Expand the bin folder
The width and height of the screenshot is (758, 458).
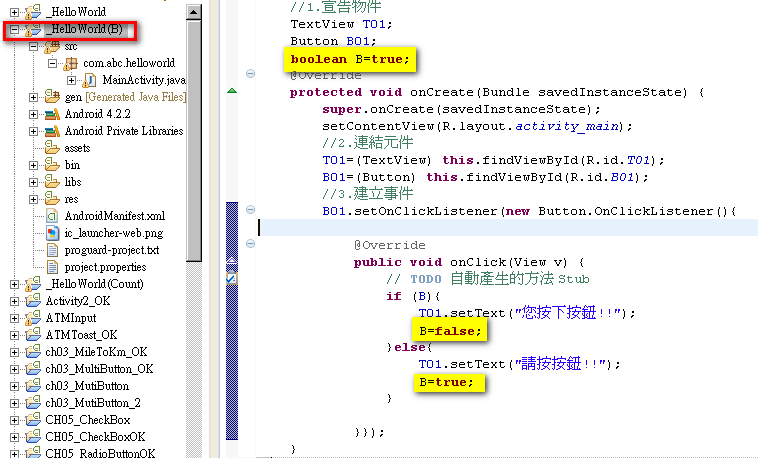[33, 165]
